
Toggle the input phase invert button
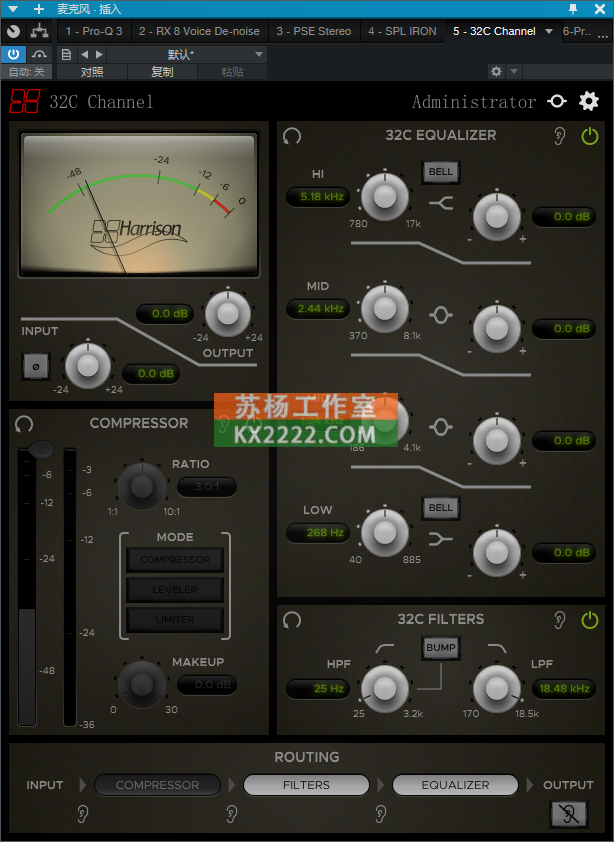pyautogui.click(x=36, y=366)
